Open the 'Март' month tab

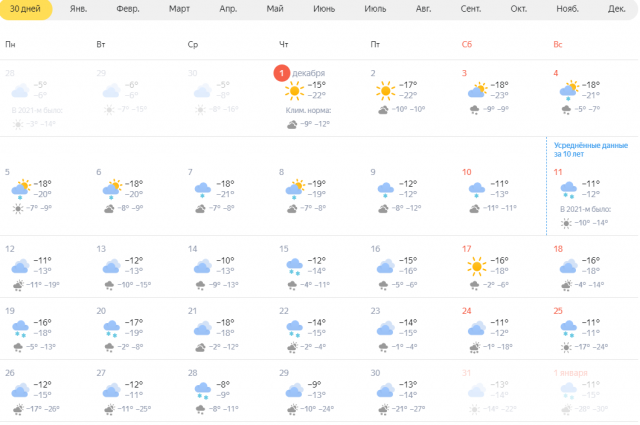tap(179, 9)
